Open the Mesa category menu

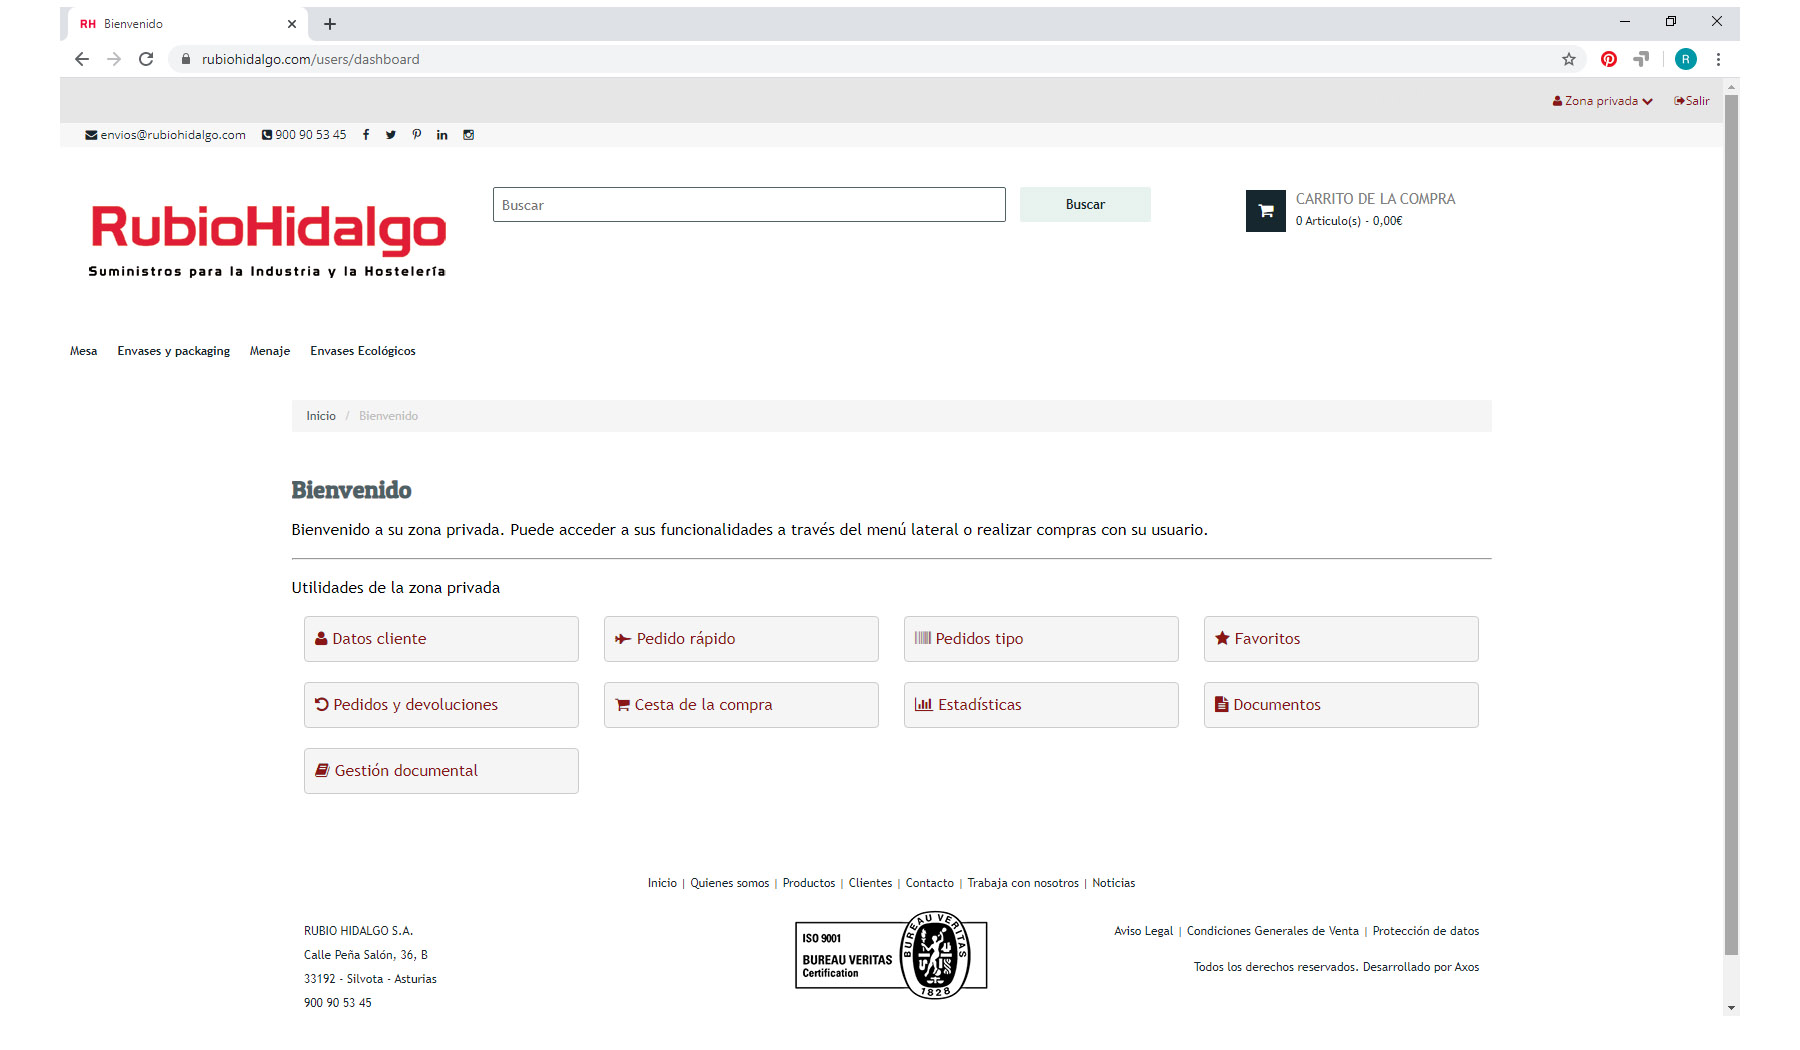[84, 351]
